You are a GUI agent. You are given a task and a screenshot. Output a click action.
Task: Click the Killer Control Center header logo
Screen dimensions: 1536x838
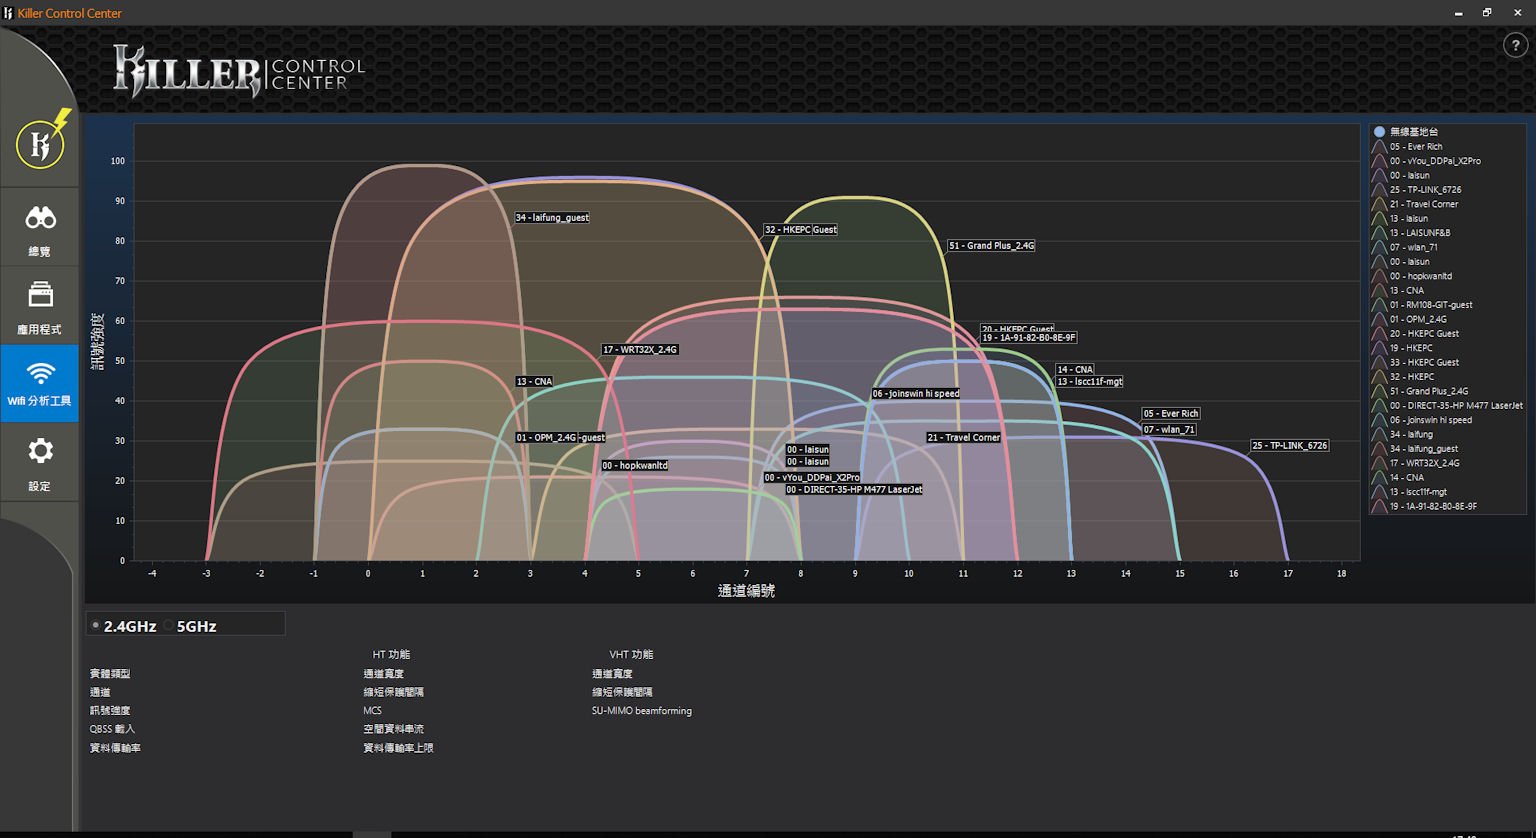click(x=239, y=71)
